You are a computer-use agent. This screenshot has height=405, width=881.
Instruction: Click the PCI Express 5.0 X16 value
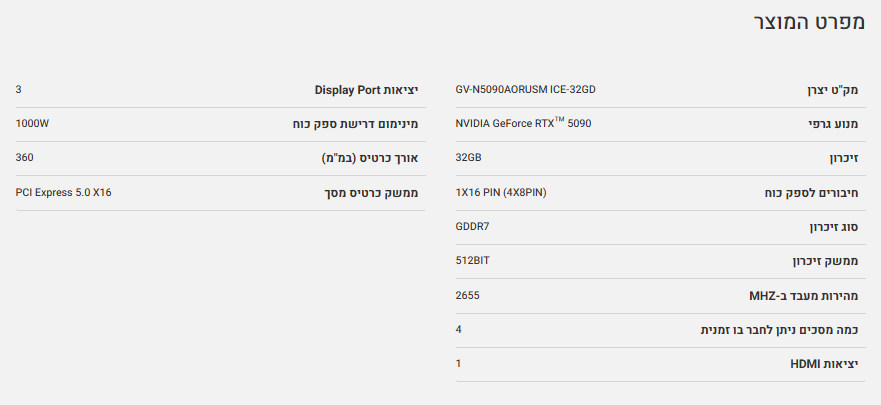pos(71,192)
